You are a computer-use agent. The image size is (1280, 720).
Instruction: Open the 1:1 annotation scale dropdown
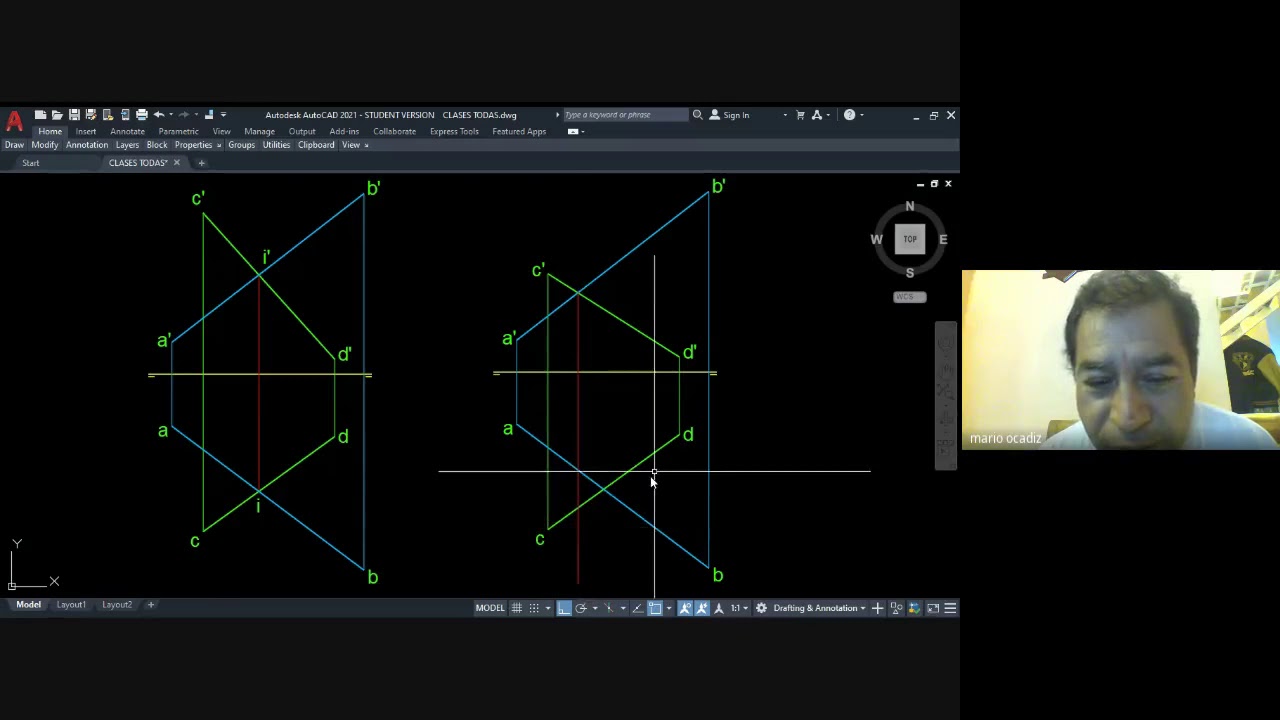tap(738, 608)
